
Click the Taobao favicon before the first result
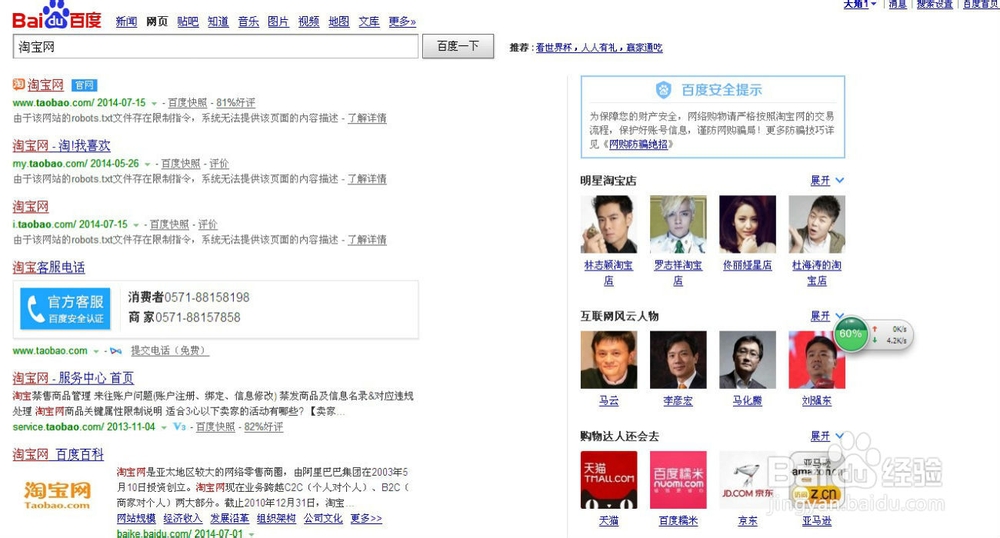pos(18,84)
